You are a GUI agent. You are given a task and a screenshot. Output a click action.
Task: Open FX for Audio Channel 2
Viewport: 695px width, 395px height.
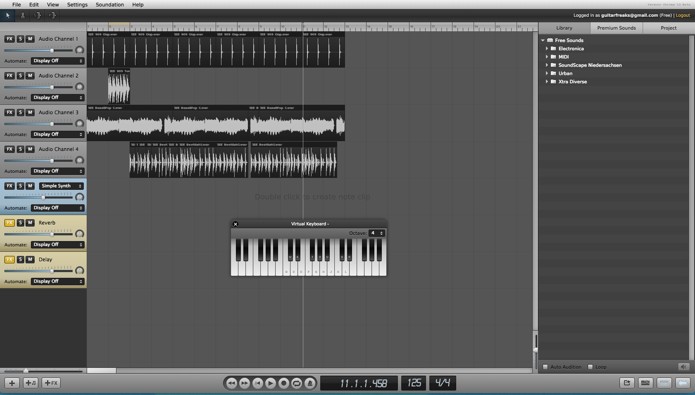(9, 76)
